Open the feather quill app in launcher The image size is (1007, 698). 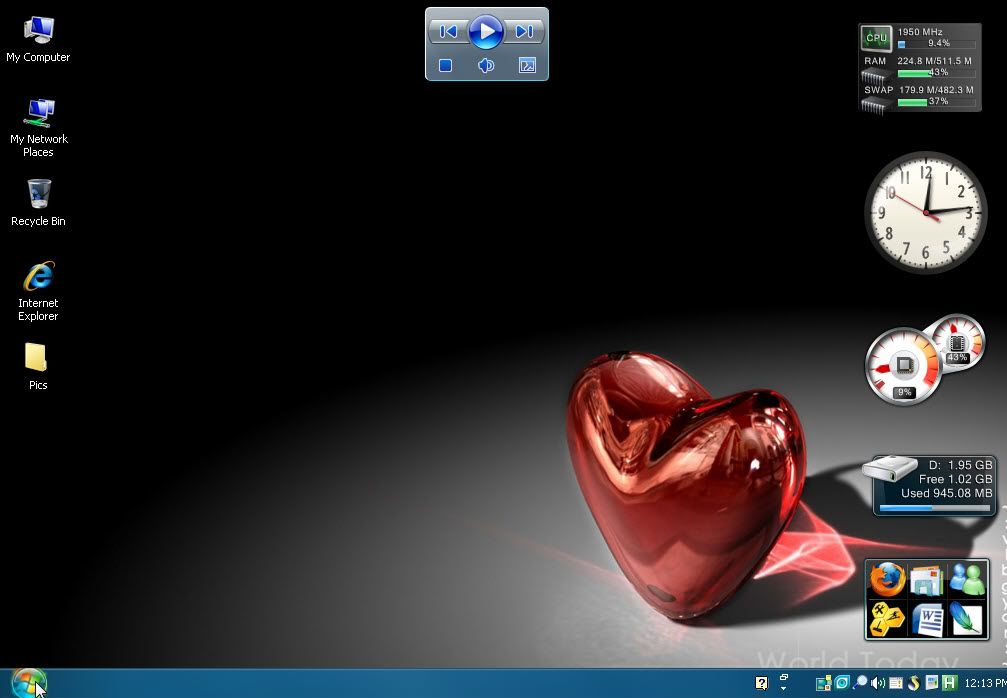pos(966,619)
